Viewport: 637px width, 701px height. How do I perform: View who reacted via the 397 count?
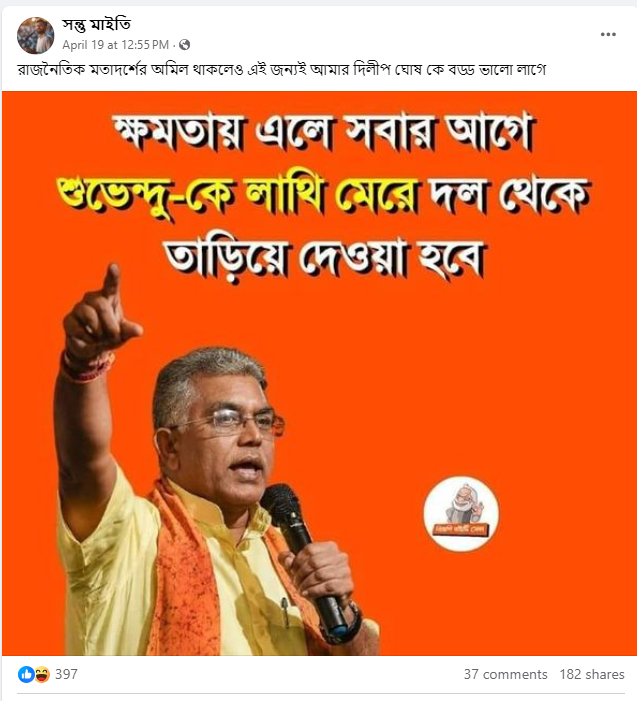click(66, 674)
